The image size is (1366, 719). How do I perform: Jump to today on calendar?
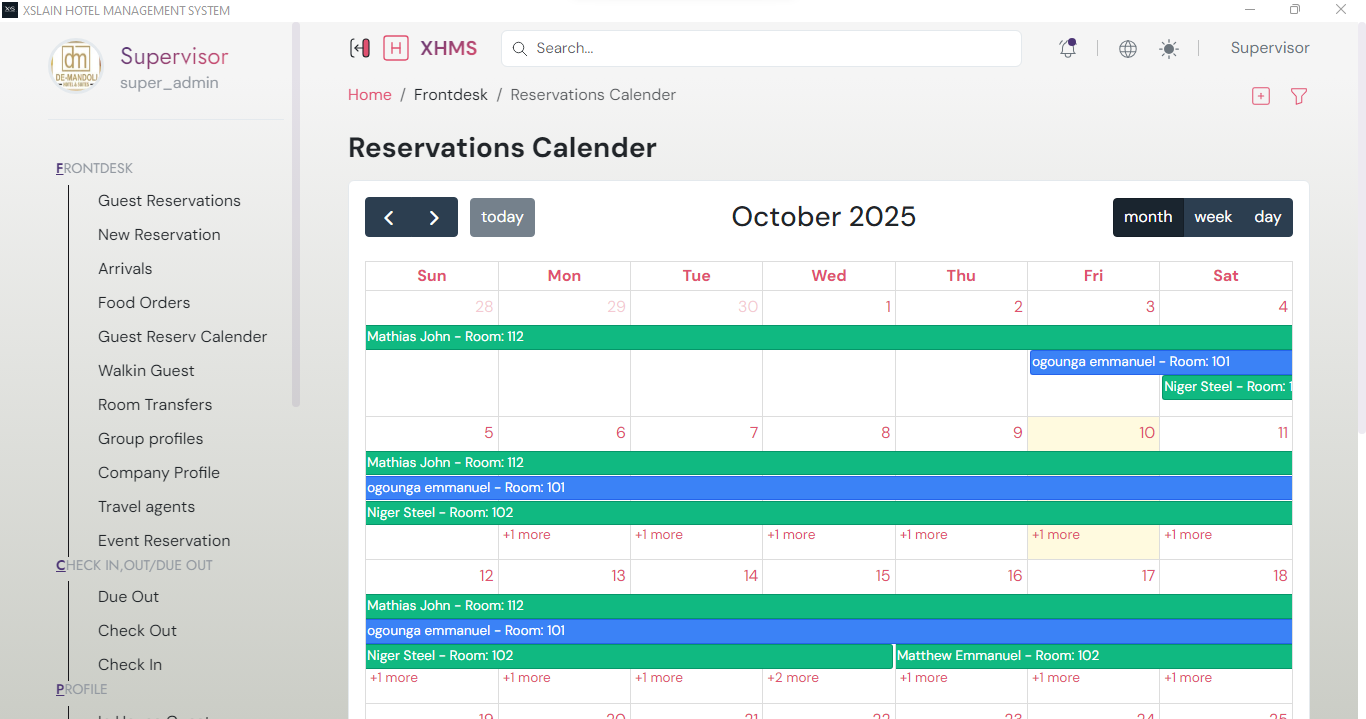point(502,217)
